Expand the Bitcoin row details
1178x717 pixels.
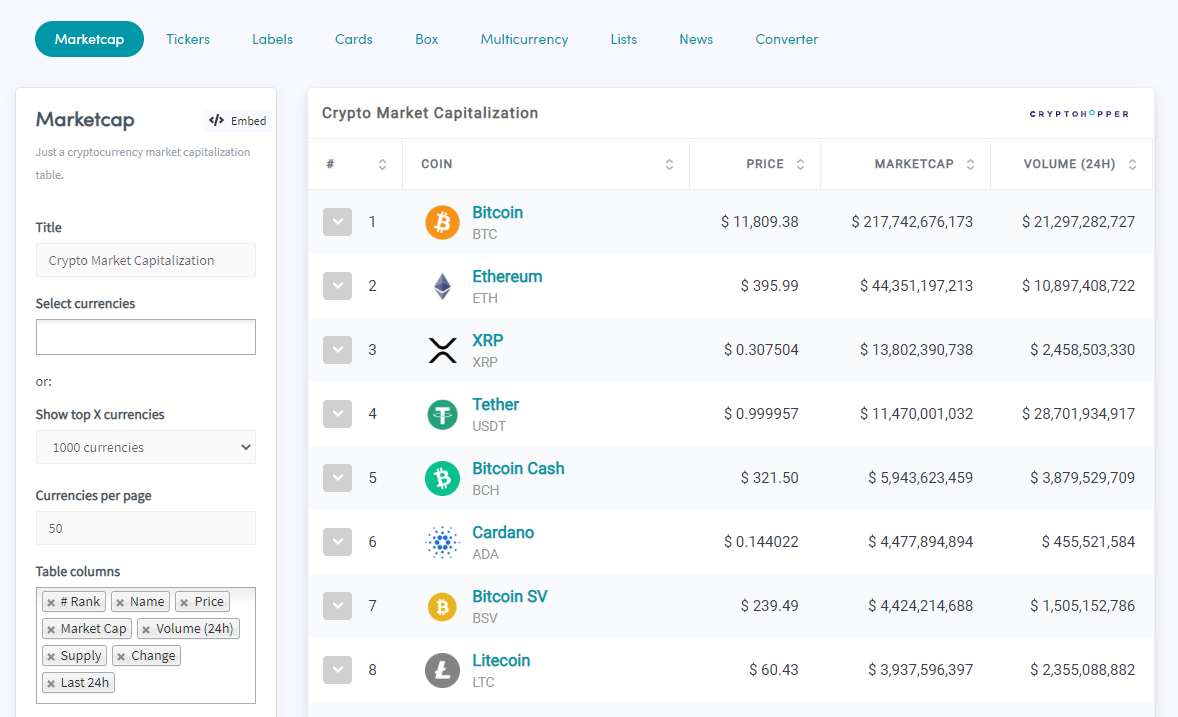click(337, 222)
